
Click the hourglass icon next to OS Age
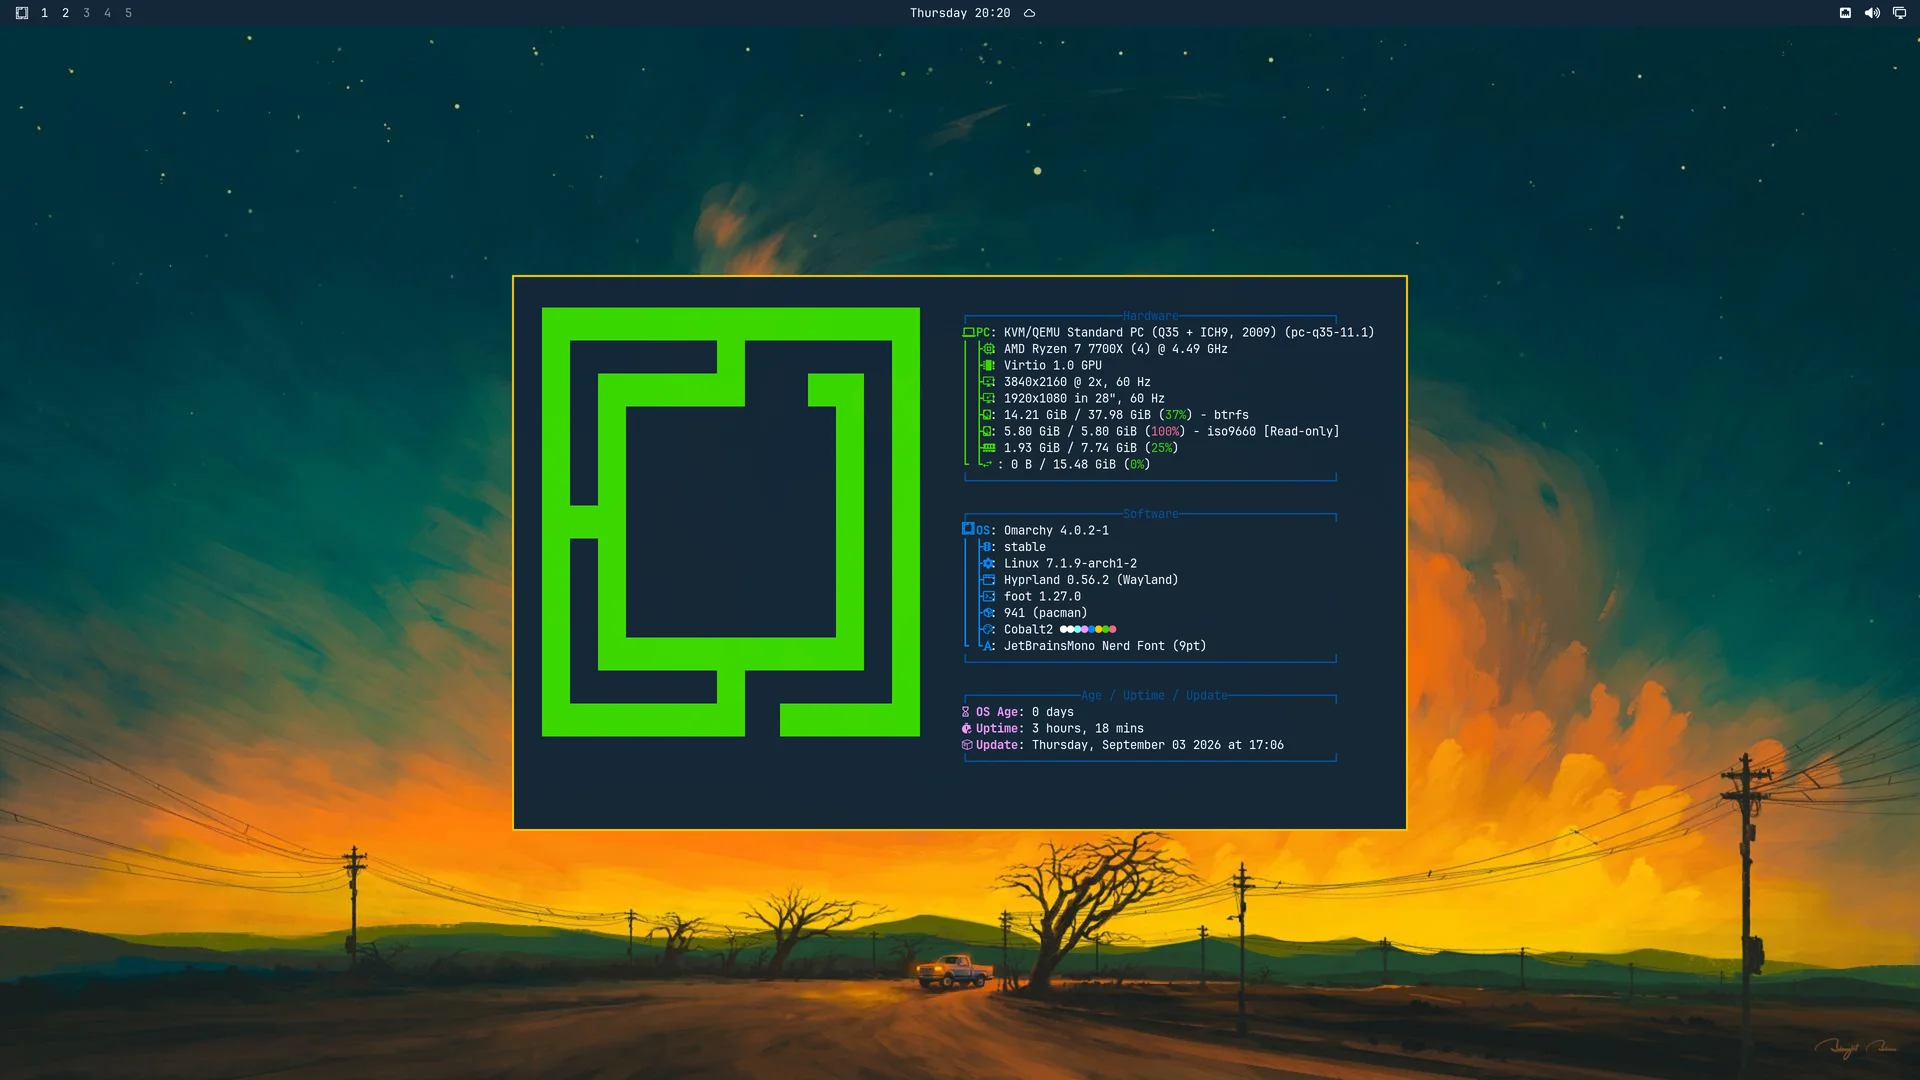click(x=966, y=712)
